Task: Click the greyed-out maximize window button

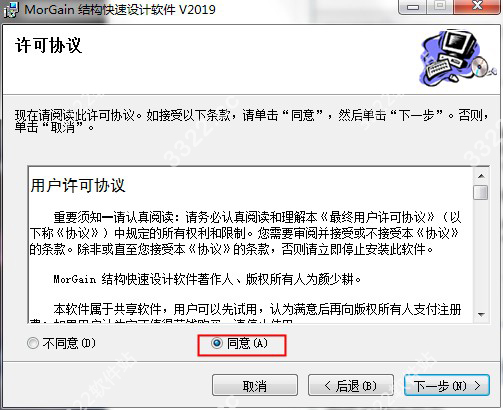Action: tap(440, 7)
